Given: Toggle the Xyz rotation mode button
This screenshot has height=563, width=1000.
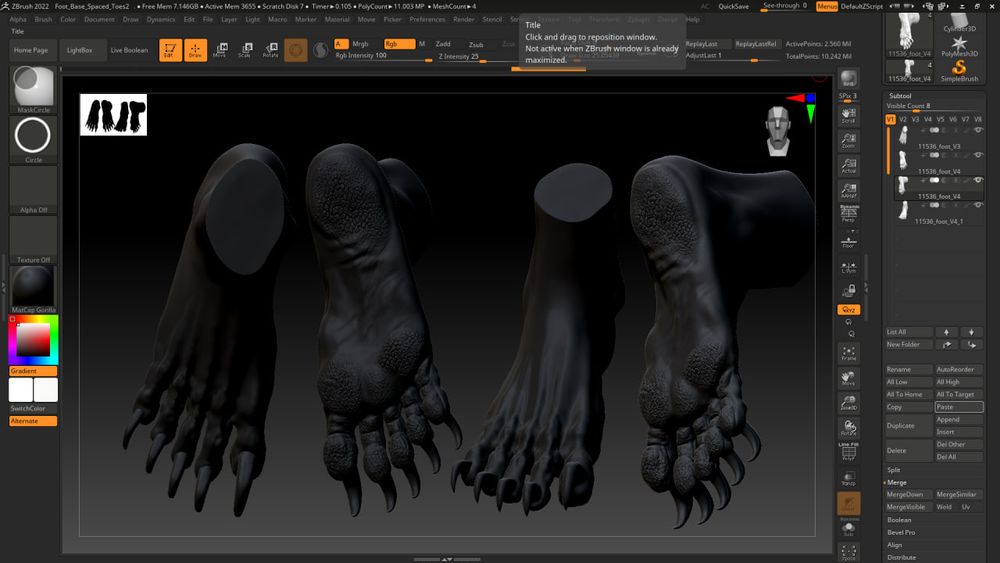Looking at the screenshot, I should point(848,309).
